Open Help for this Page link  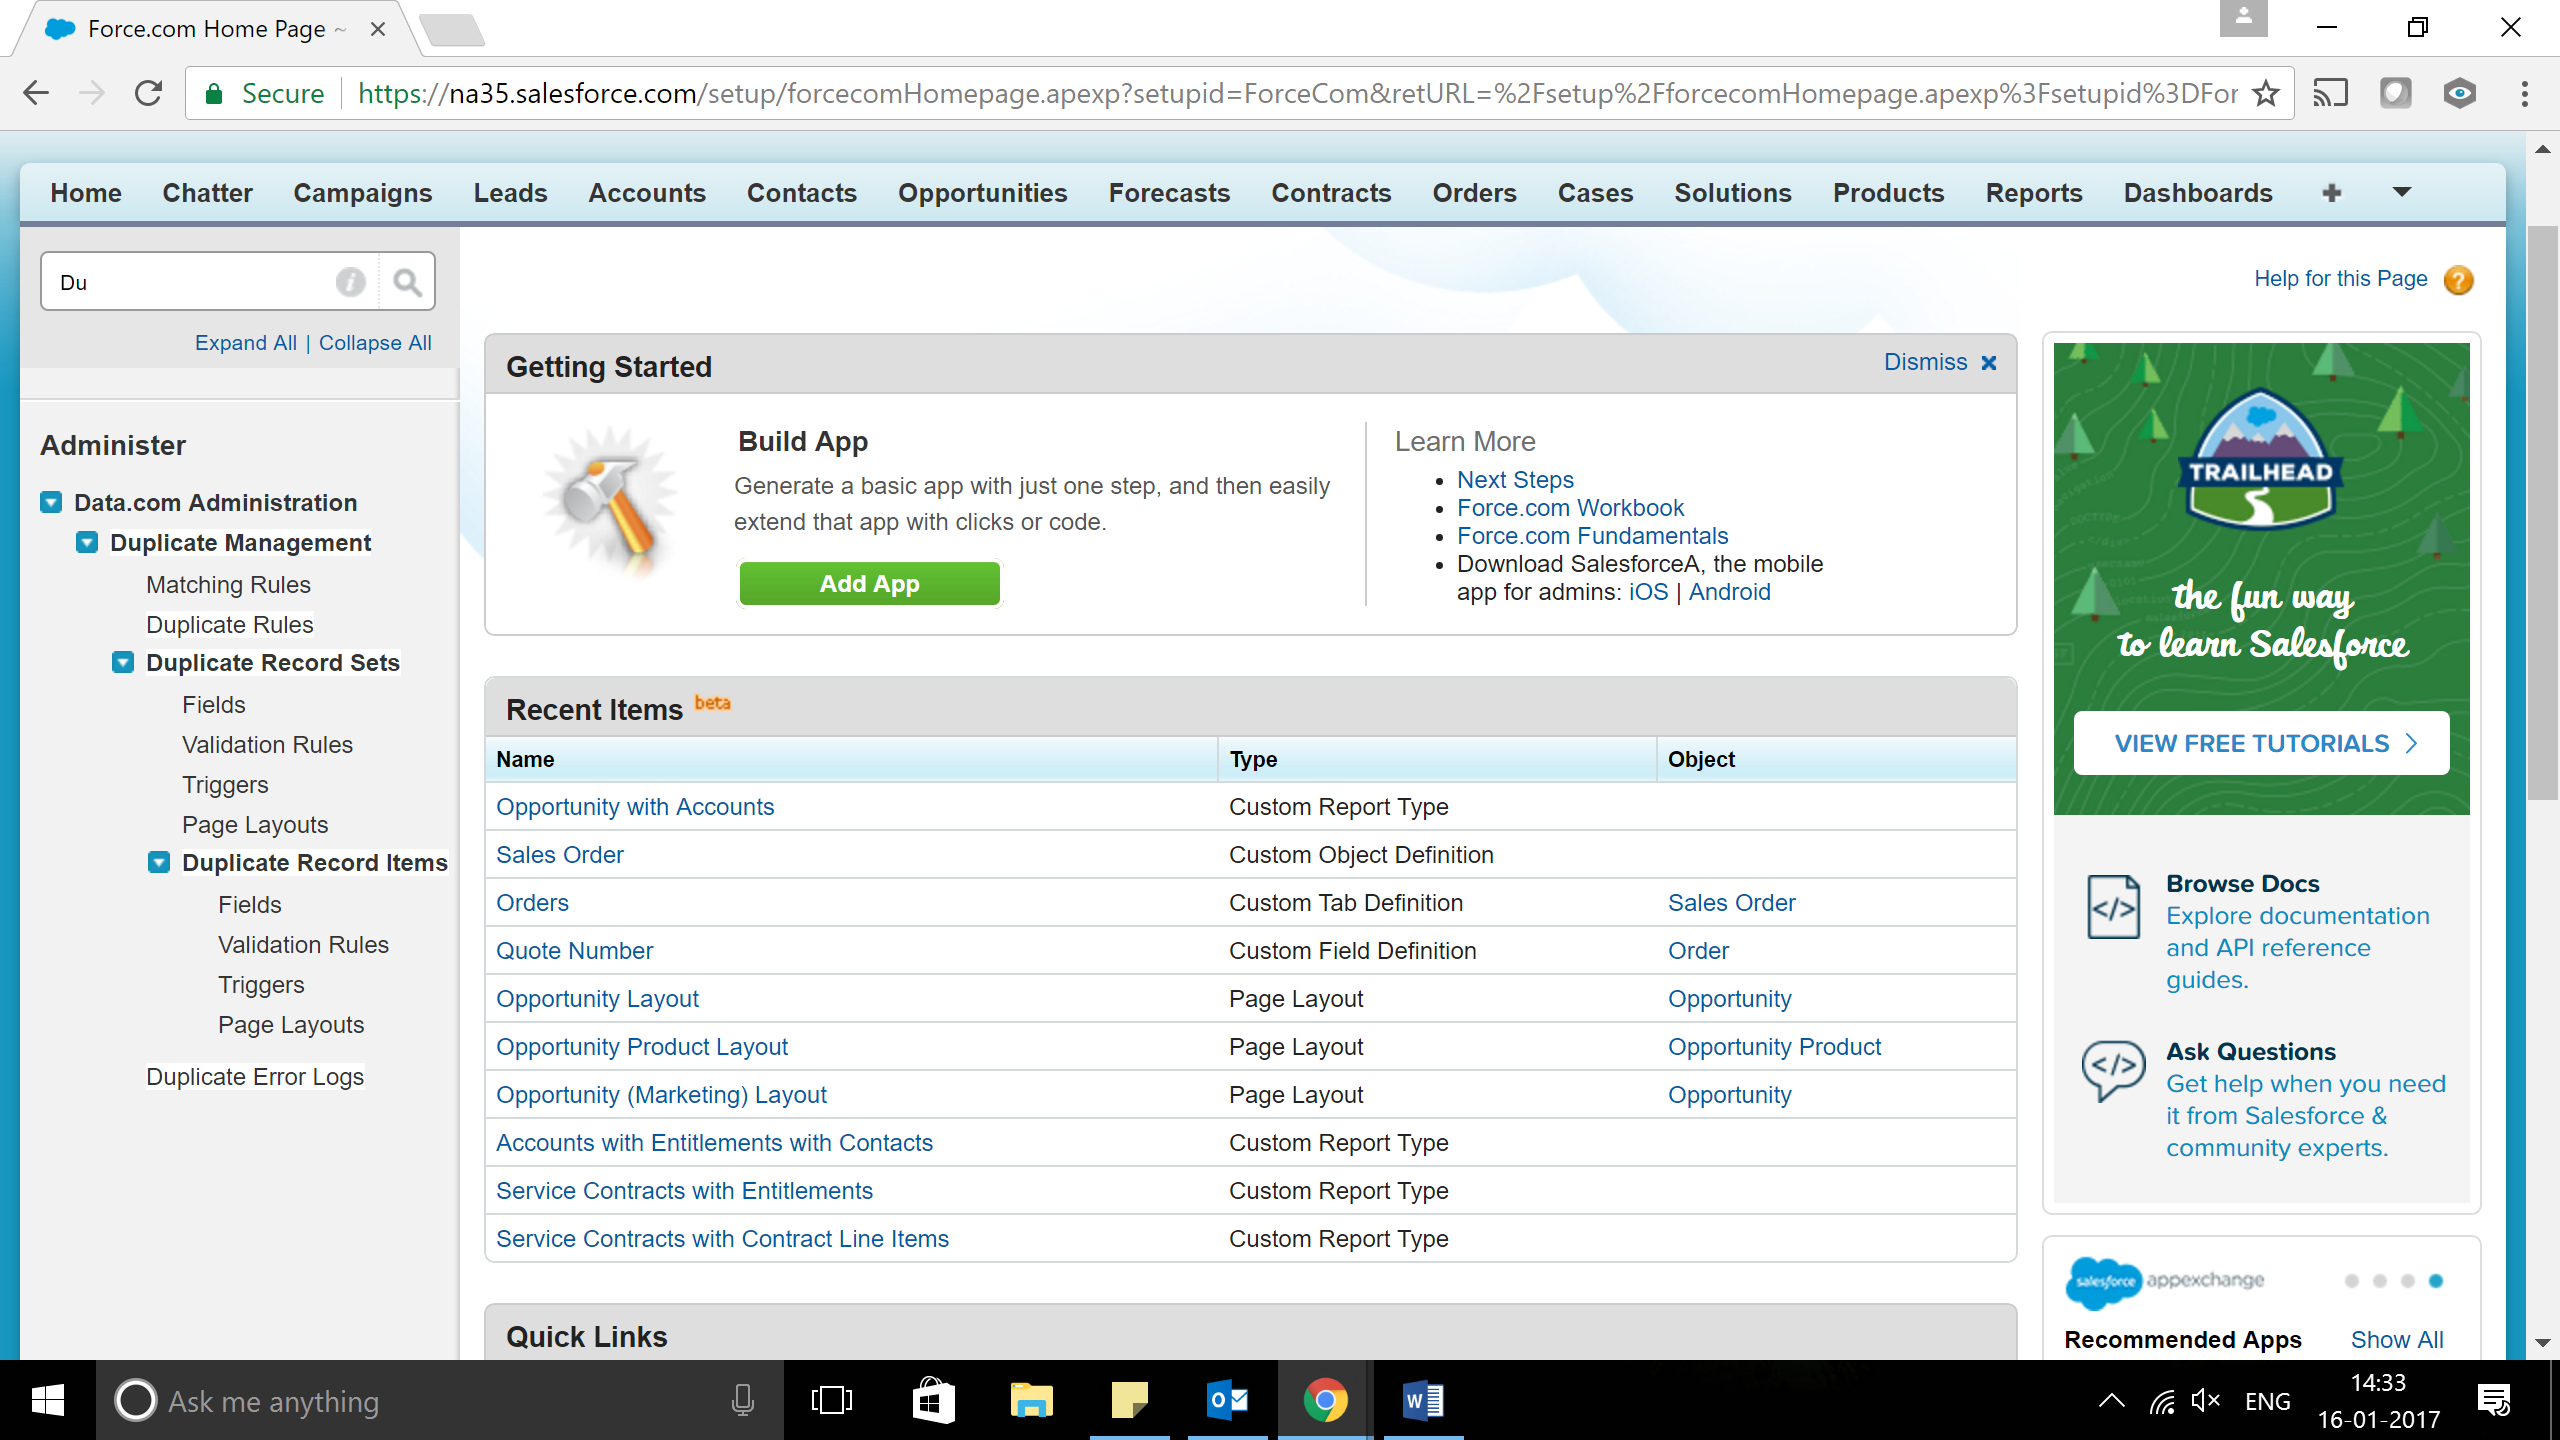pos(2340,279)
